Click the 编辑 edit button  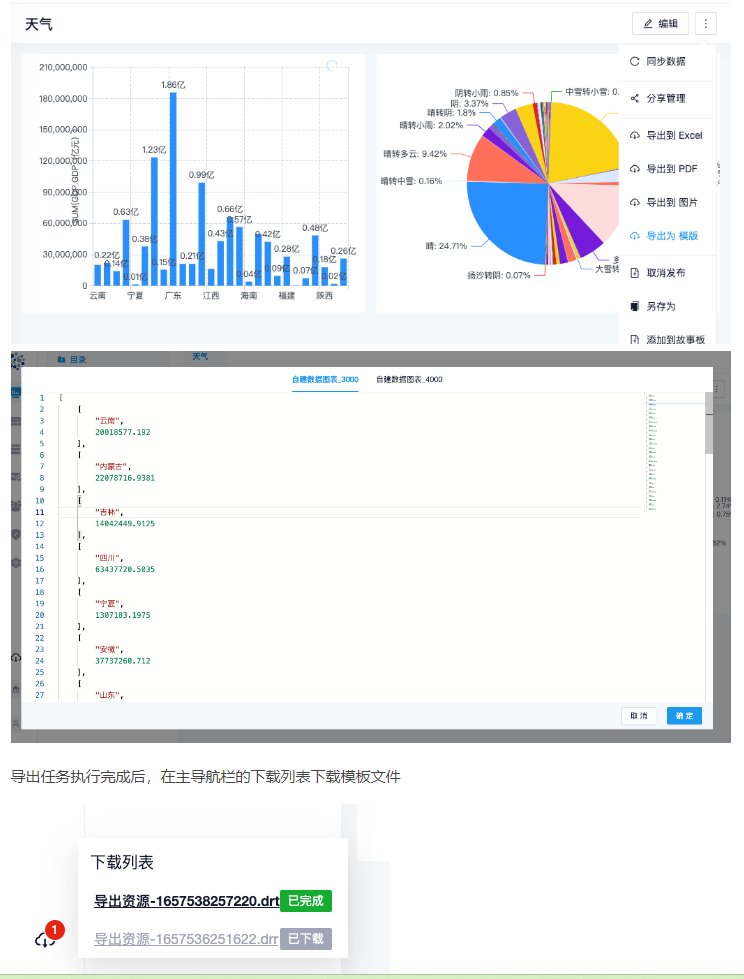point(660,24)
